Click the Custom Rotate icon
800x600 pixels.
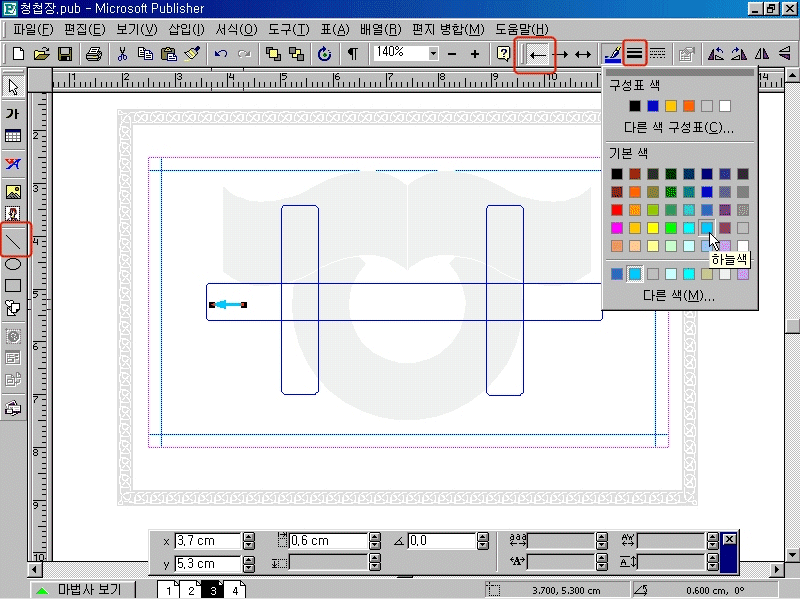tap(324, 54)
